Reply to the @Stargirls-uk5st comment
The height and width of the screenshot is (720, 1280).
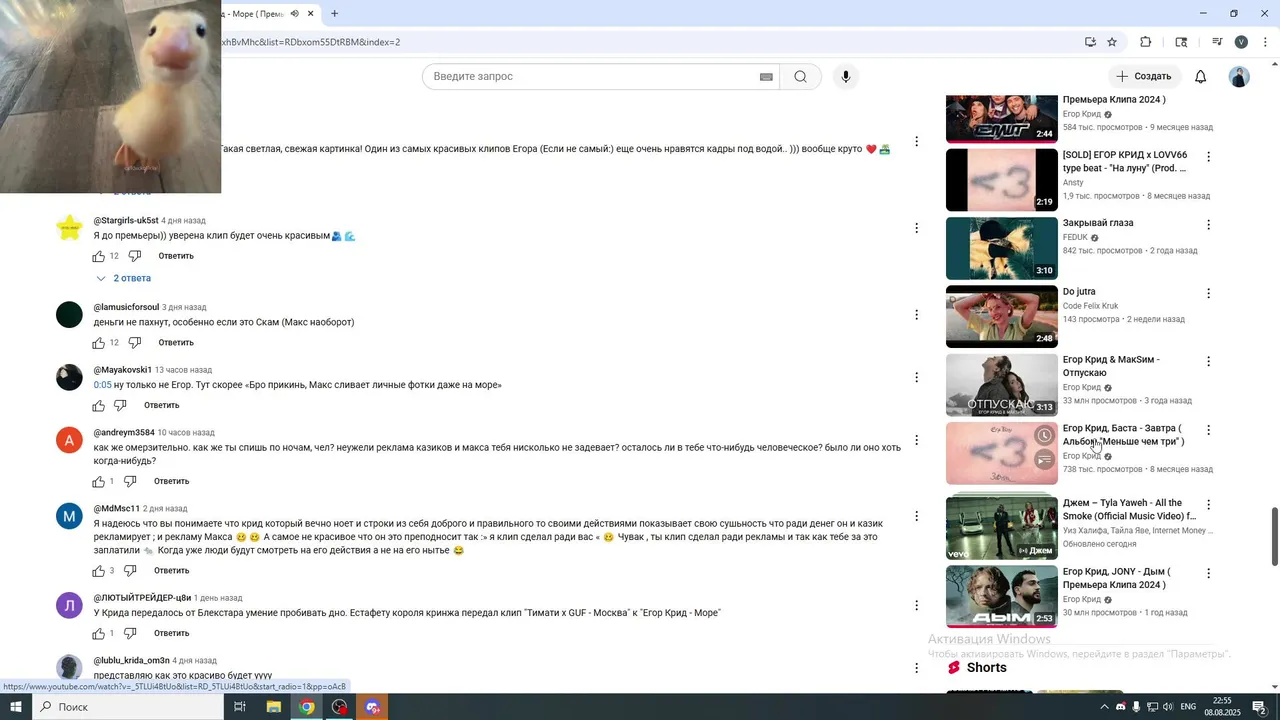point(176,256)
